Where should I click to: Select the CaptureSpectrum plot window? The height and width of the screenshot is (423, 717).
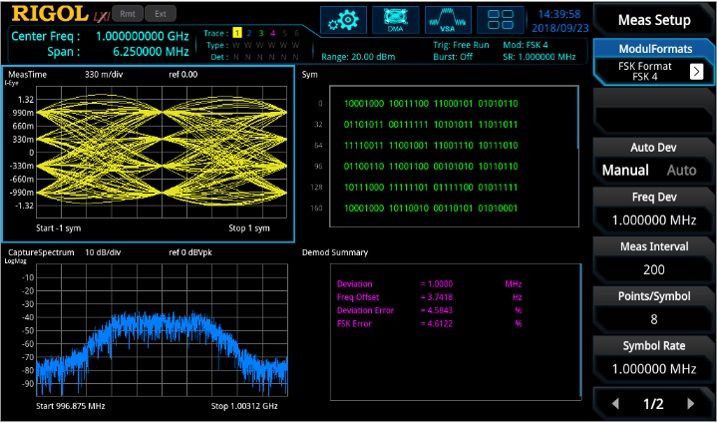(150, 330)
